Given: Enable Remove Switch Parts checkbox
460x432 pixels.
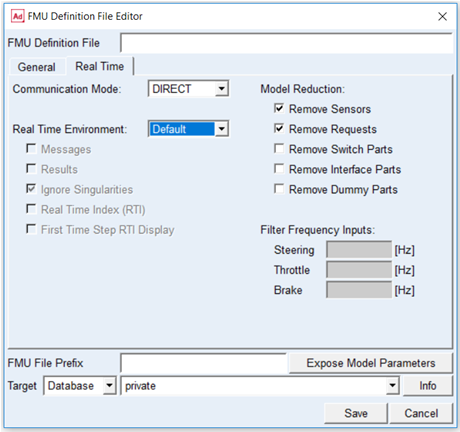Looking at the screenshot, I should (x=279, y=149).
